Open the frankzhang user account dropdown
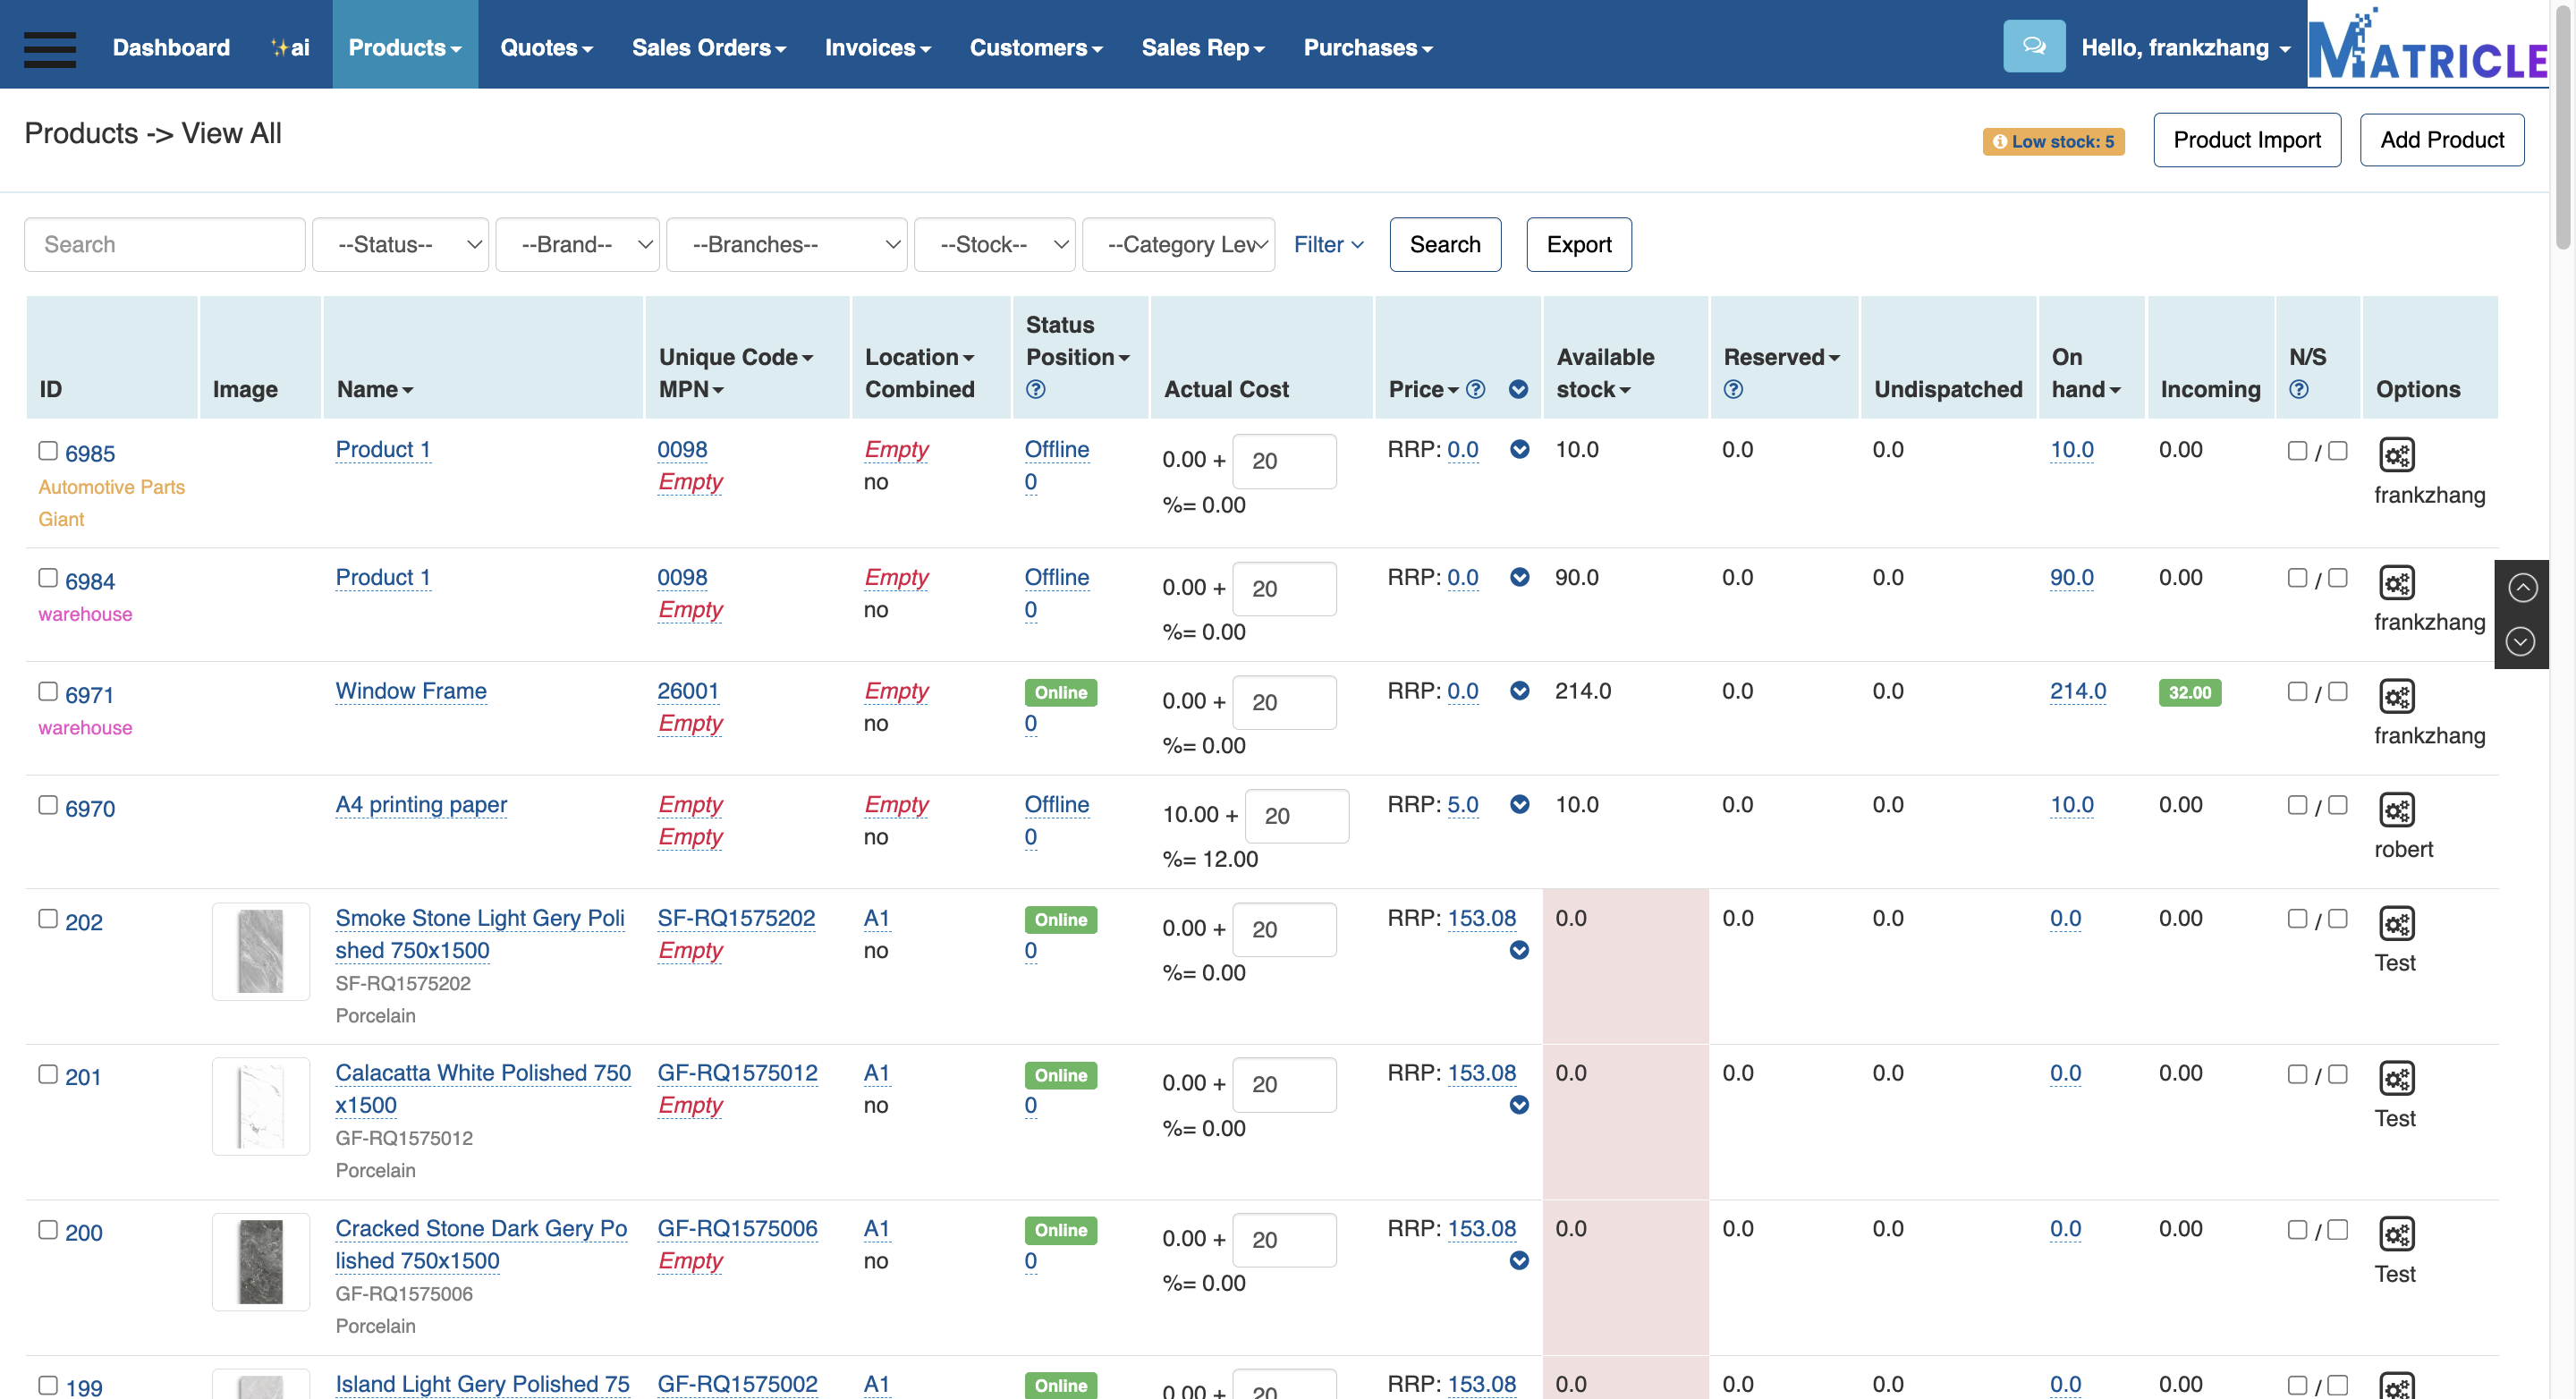The height and width of the screenshot is (1399, 2576). click(2186, 47)
